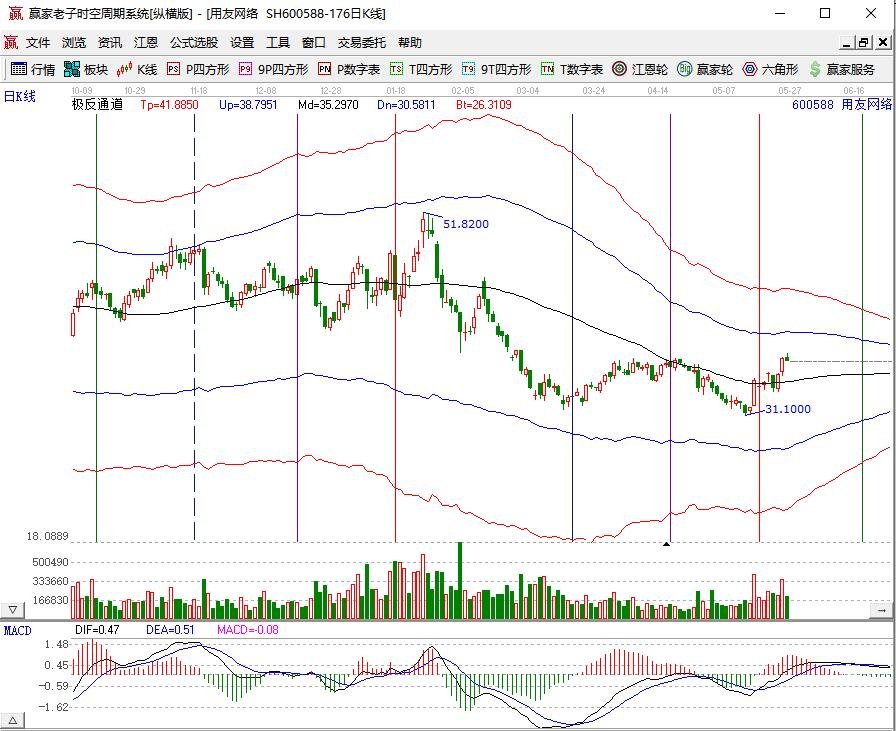Click the 03-24 date on time axis
The image size is (896, 731).
coord(594,91)
